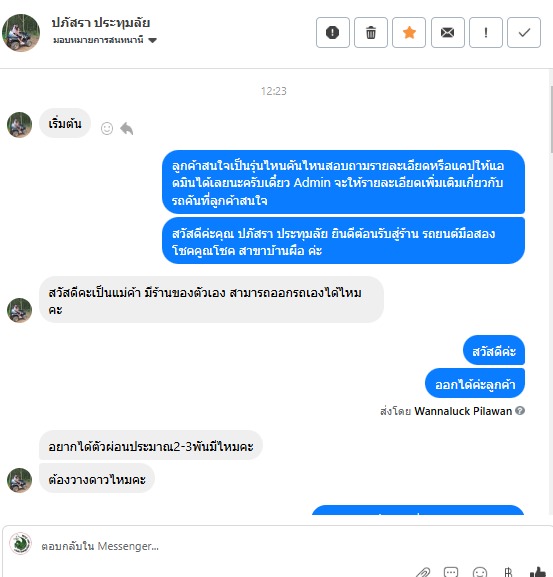Viewport: 553px width, 577px height.
Task: Attach a file with the paperclip icon
Action: (x=423, y=572)
